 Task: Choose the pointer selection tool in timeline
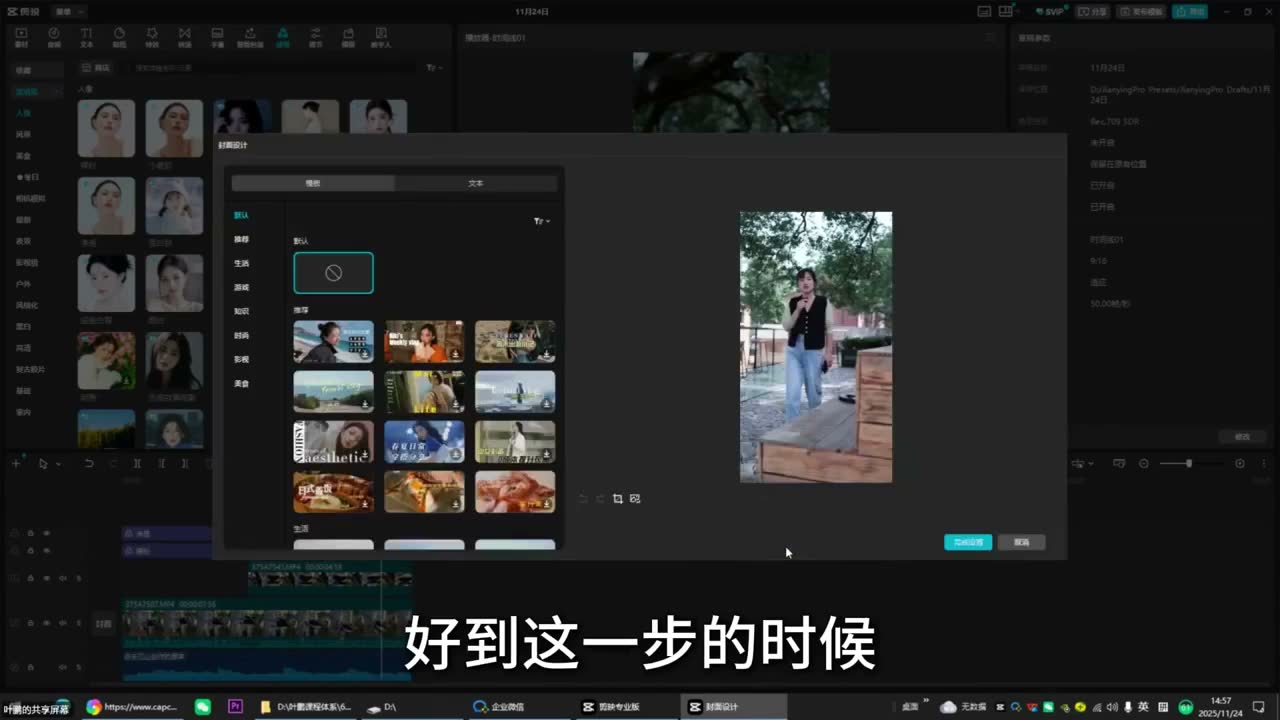43,464
